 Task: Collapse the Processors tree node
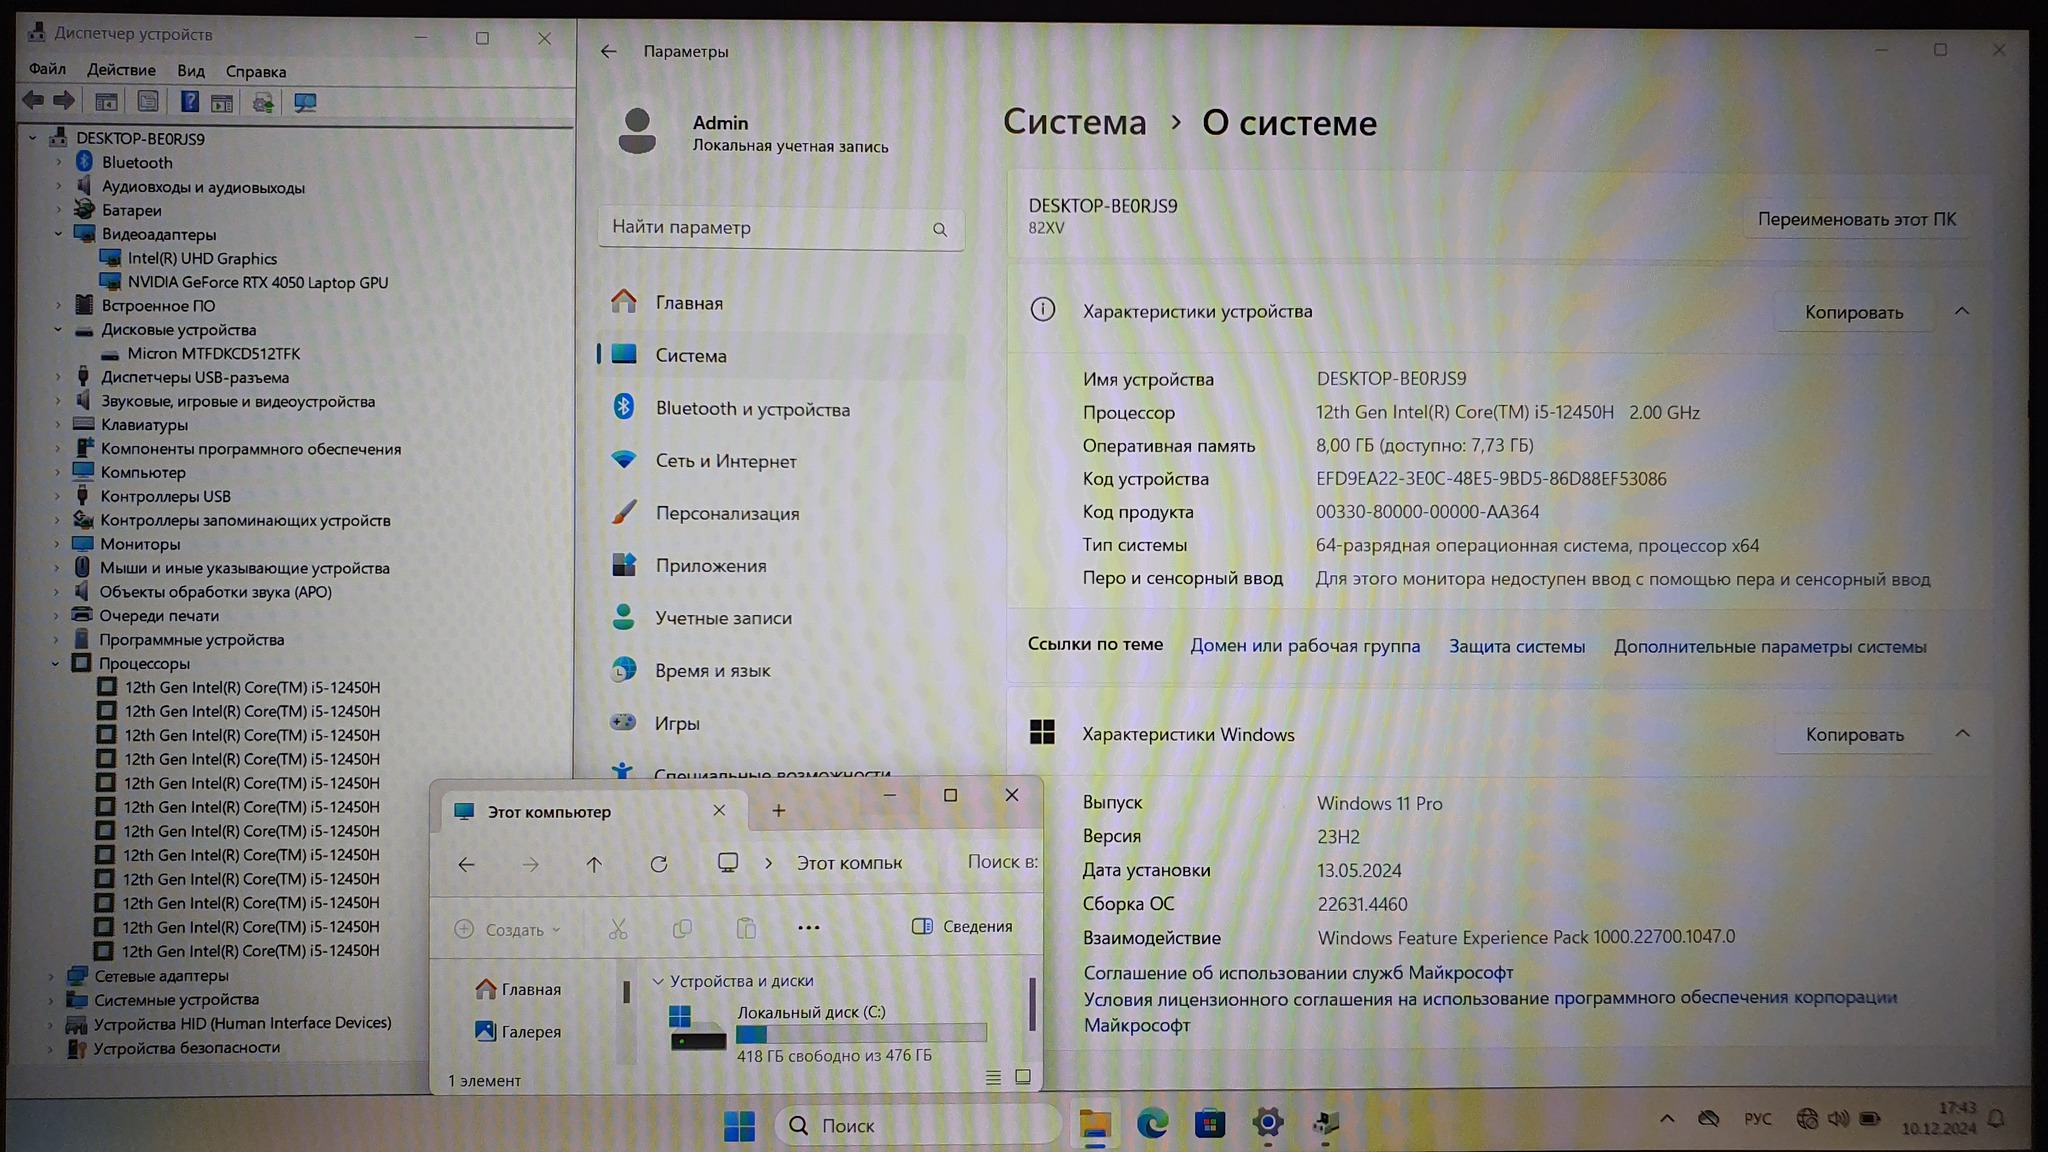pos(56,664)
